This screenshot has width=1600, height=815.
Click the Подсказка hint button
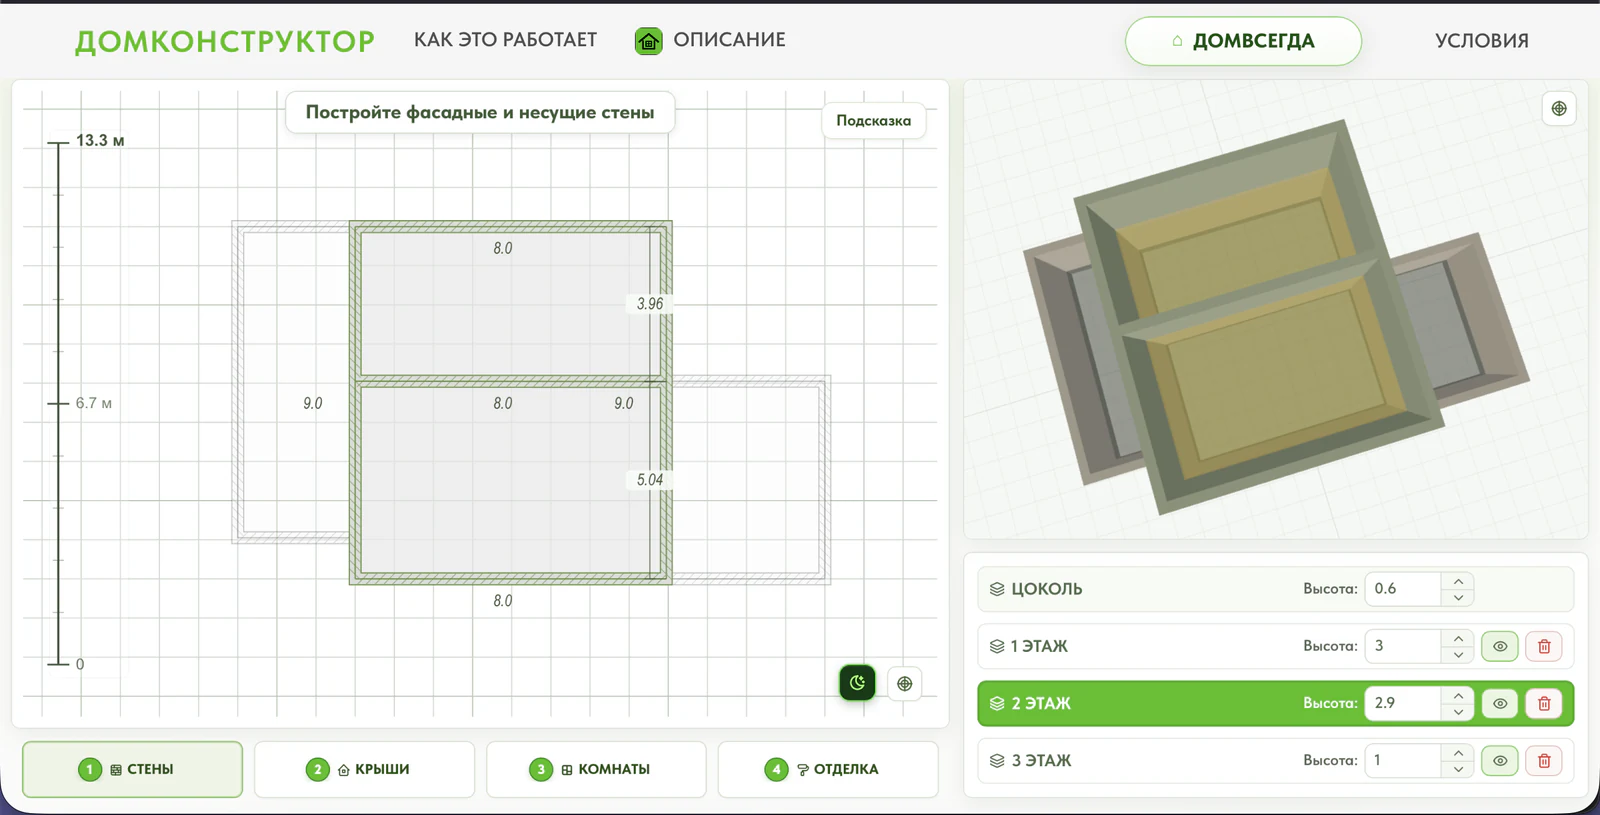point(874,121)
